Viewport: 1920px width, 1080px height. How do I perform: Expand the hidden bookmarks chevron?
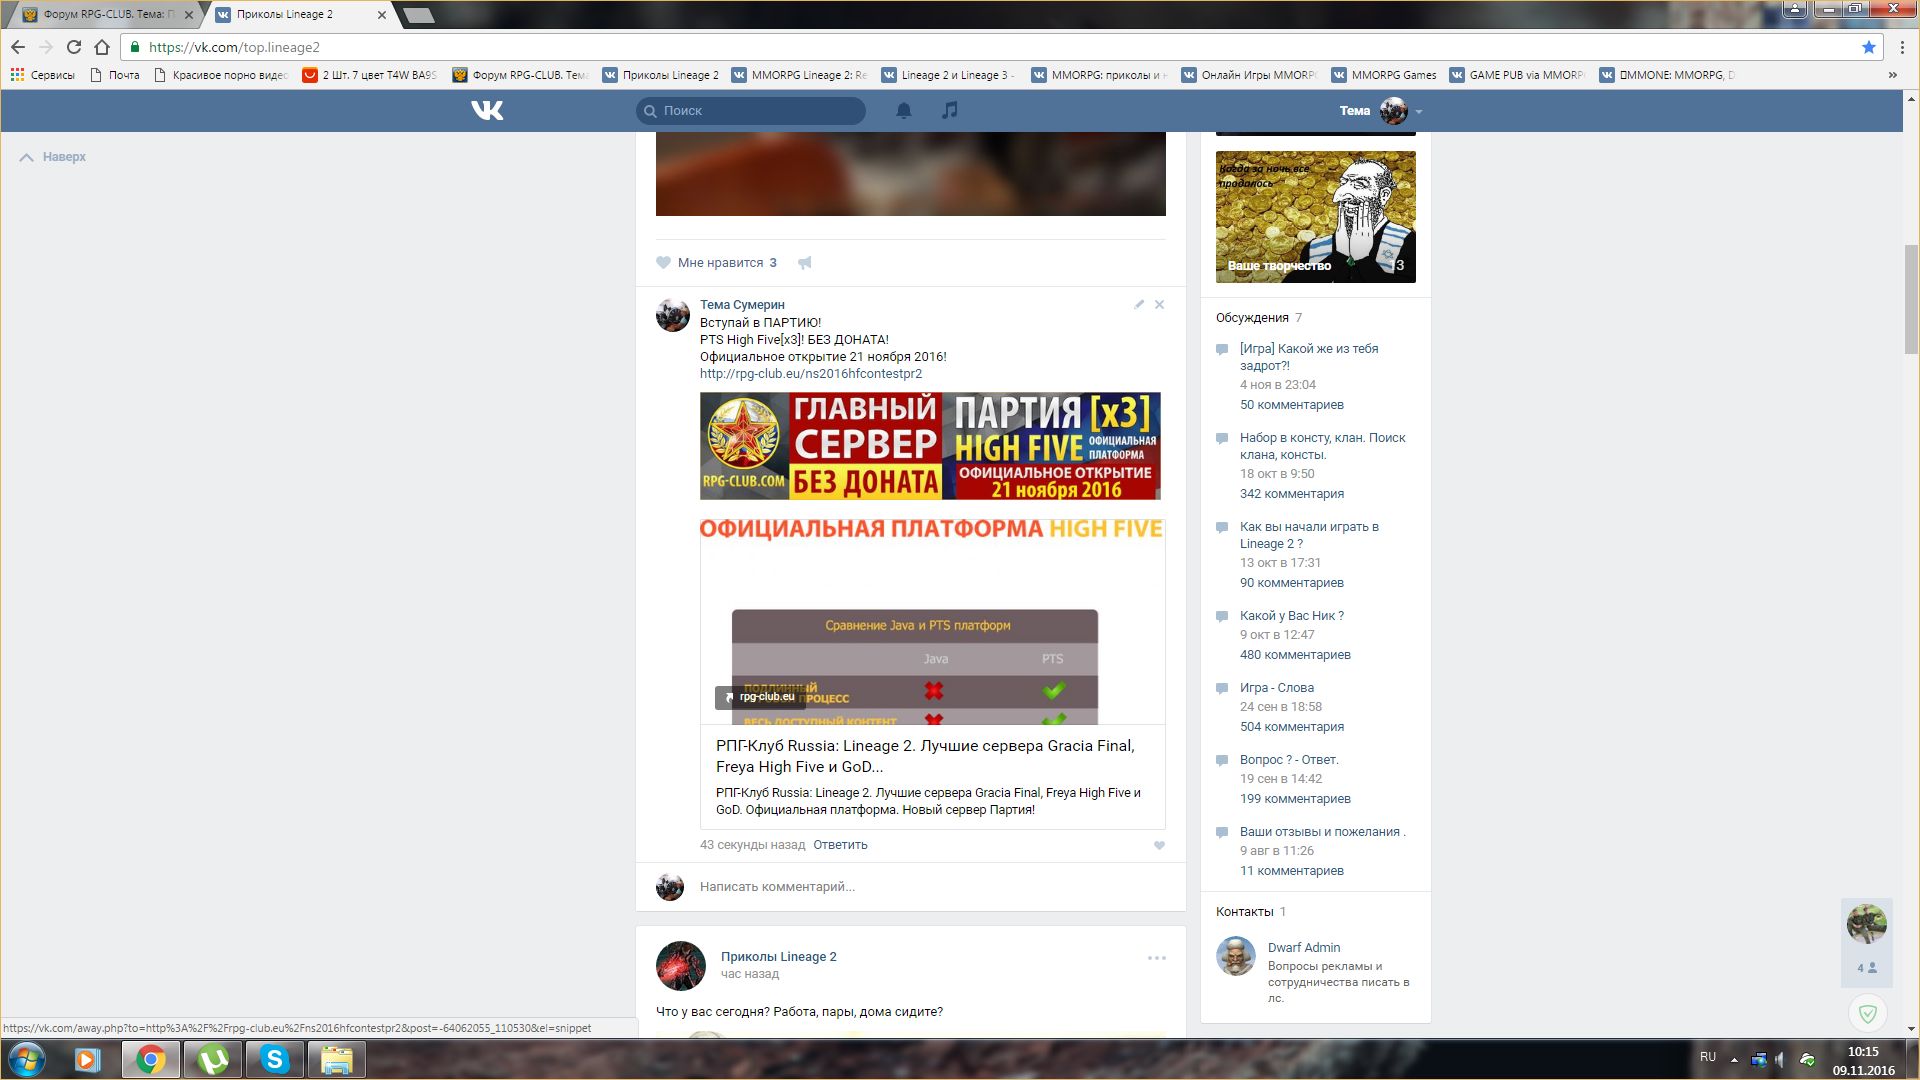click(1892, 75)
